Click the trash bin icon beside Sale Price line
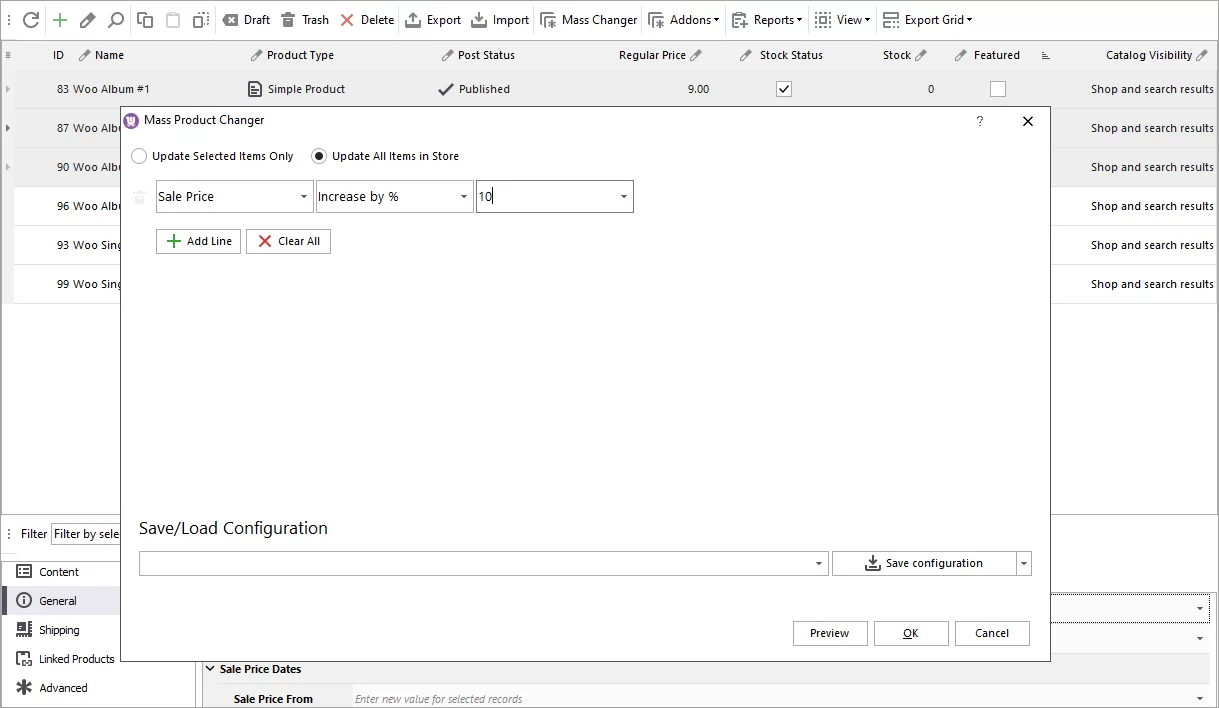1219x708 pixels. click(x=140, y=197)
